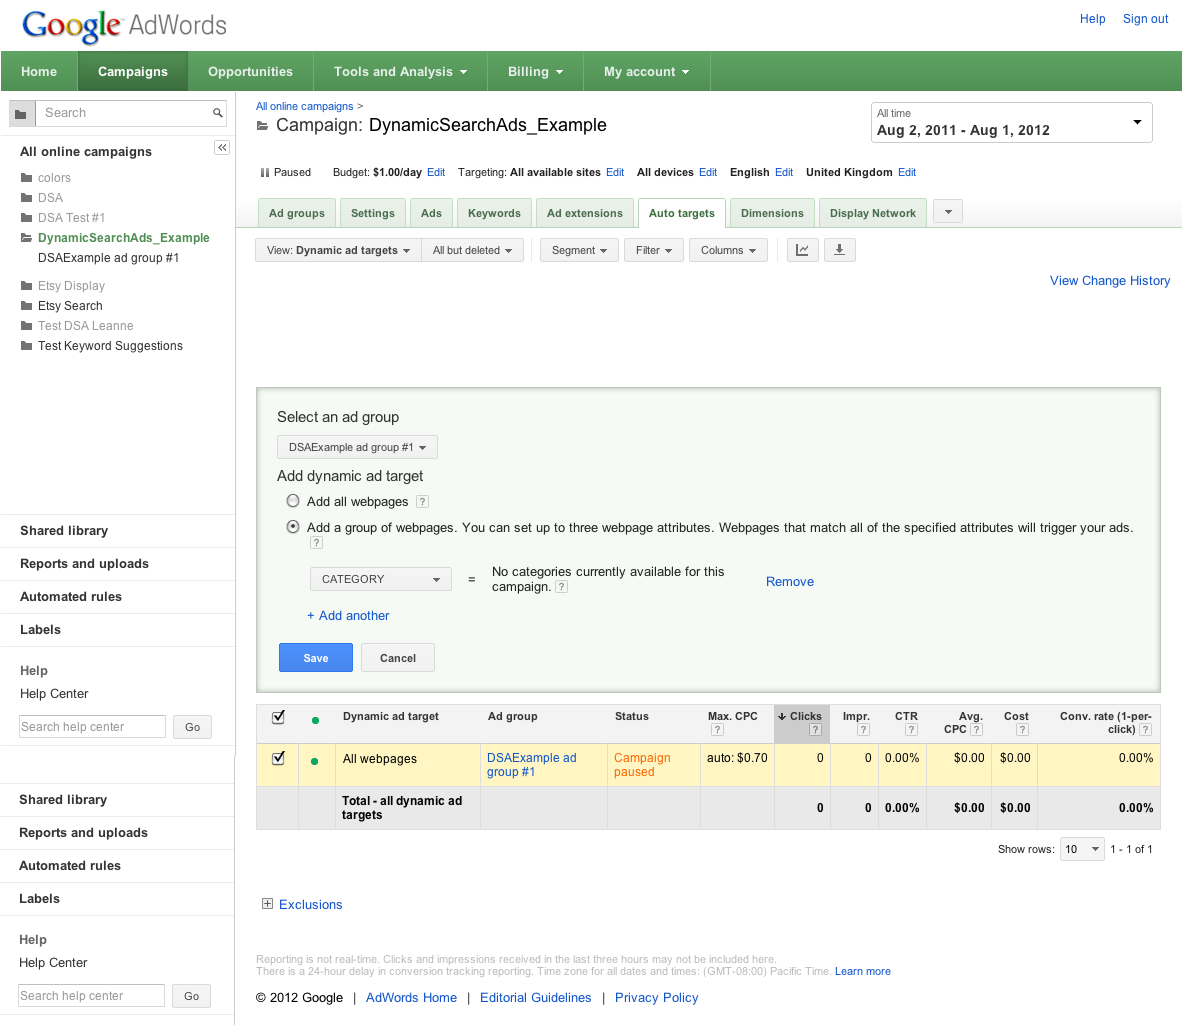Switch to Ad groups tab
This screenshot has width=1182, height=1025.
[297, 213]
